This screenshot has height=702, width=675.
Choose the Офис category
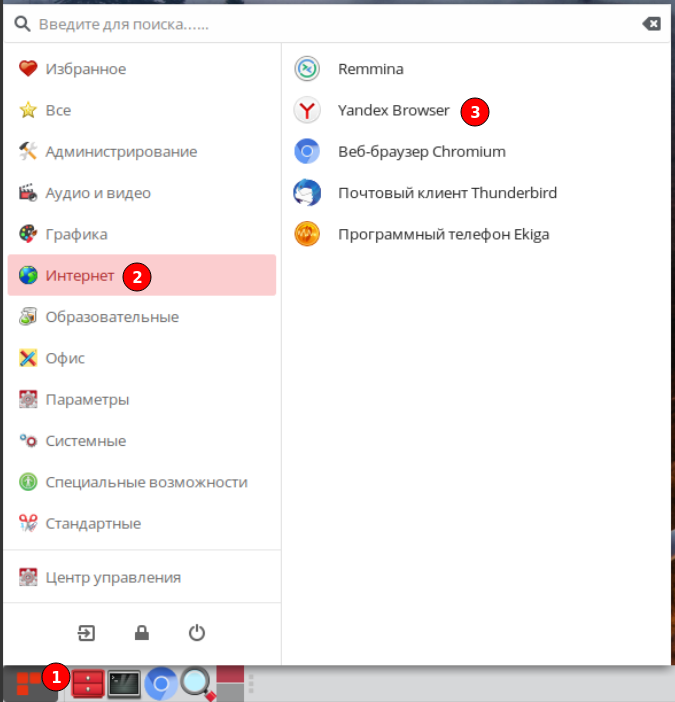click(x=142, y=358)
